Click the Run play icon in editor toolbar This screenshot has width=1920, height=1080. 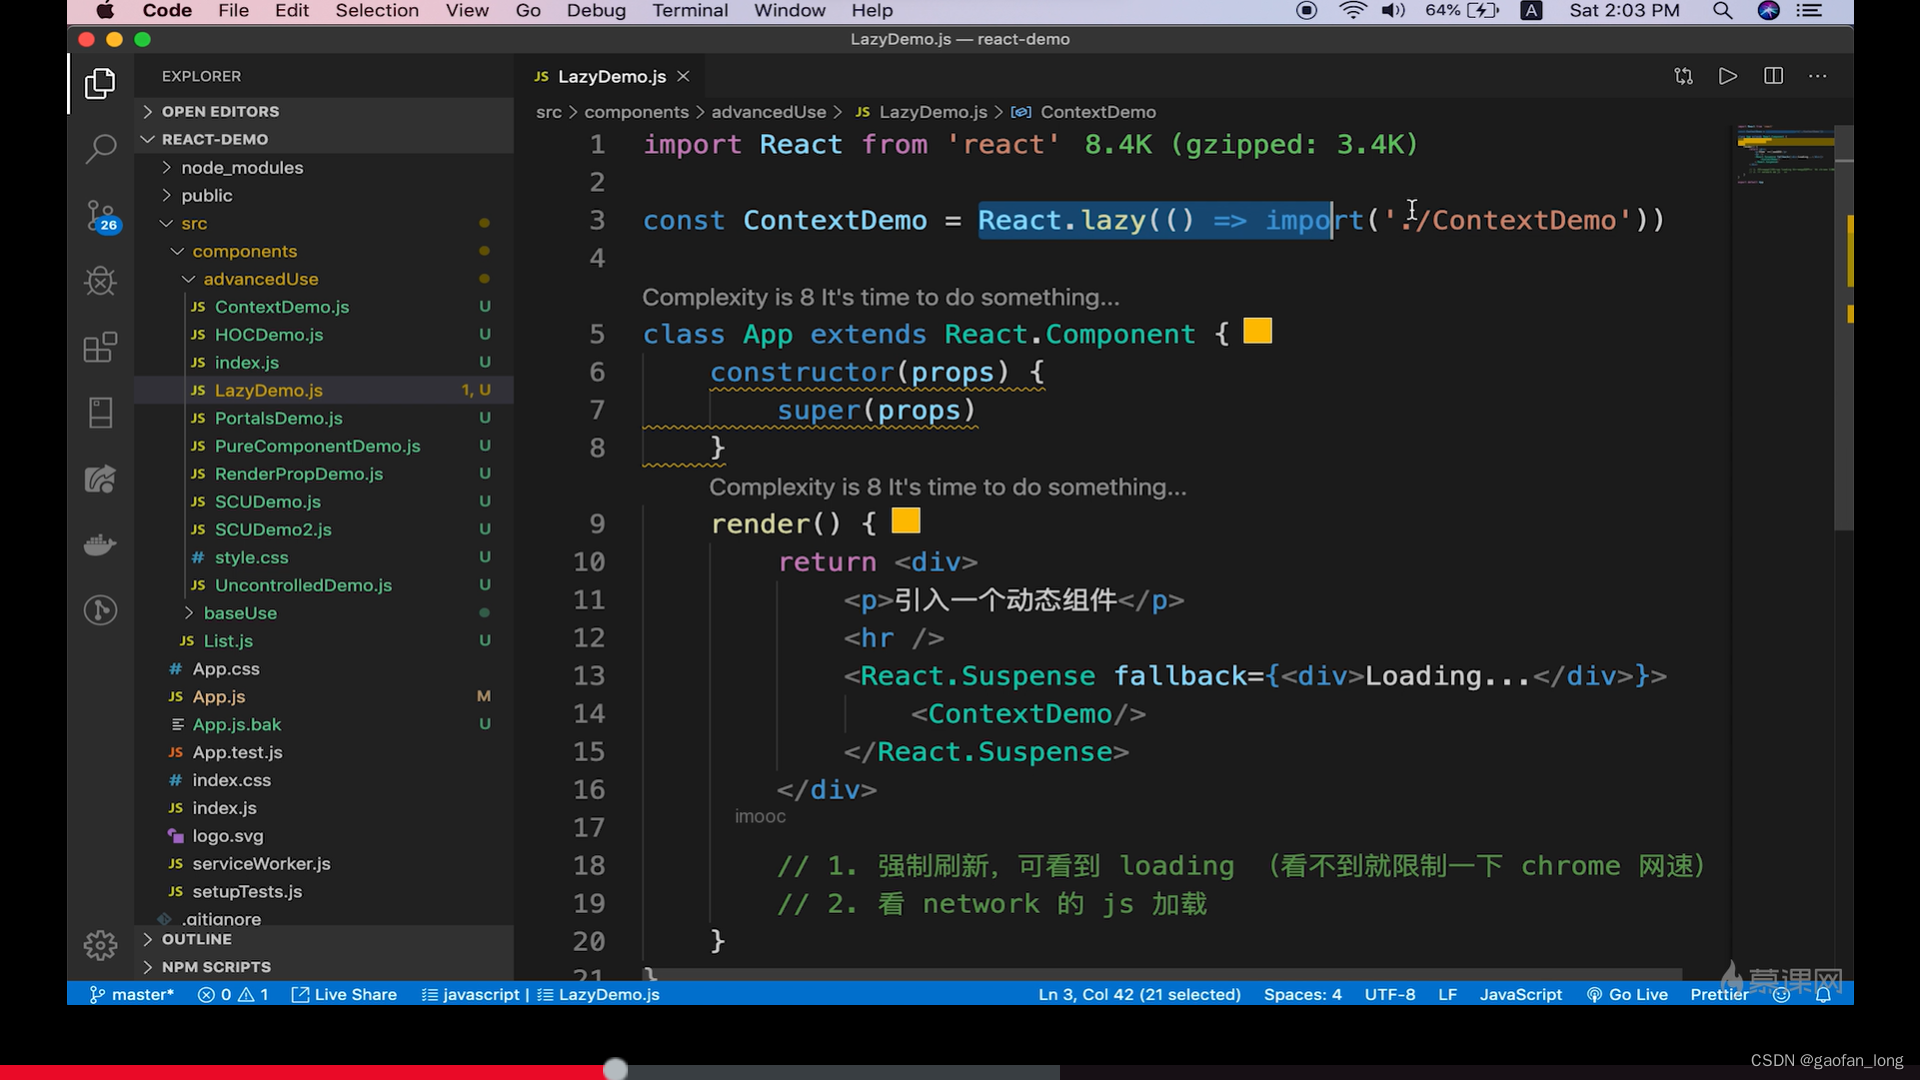click(1727, 76)
